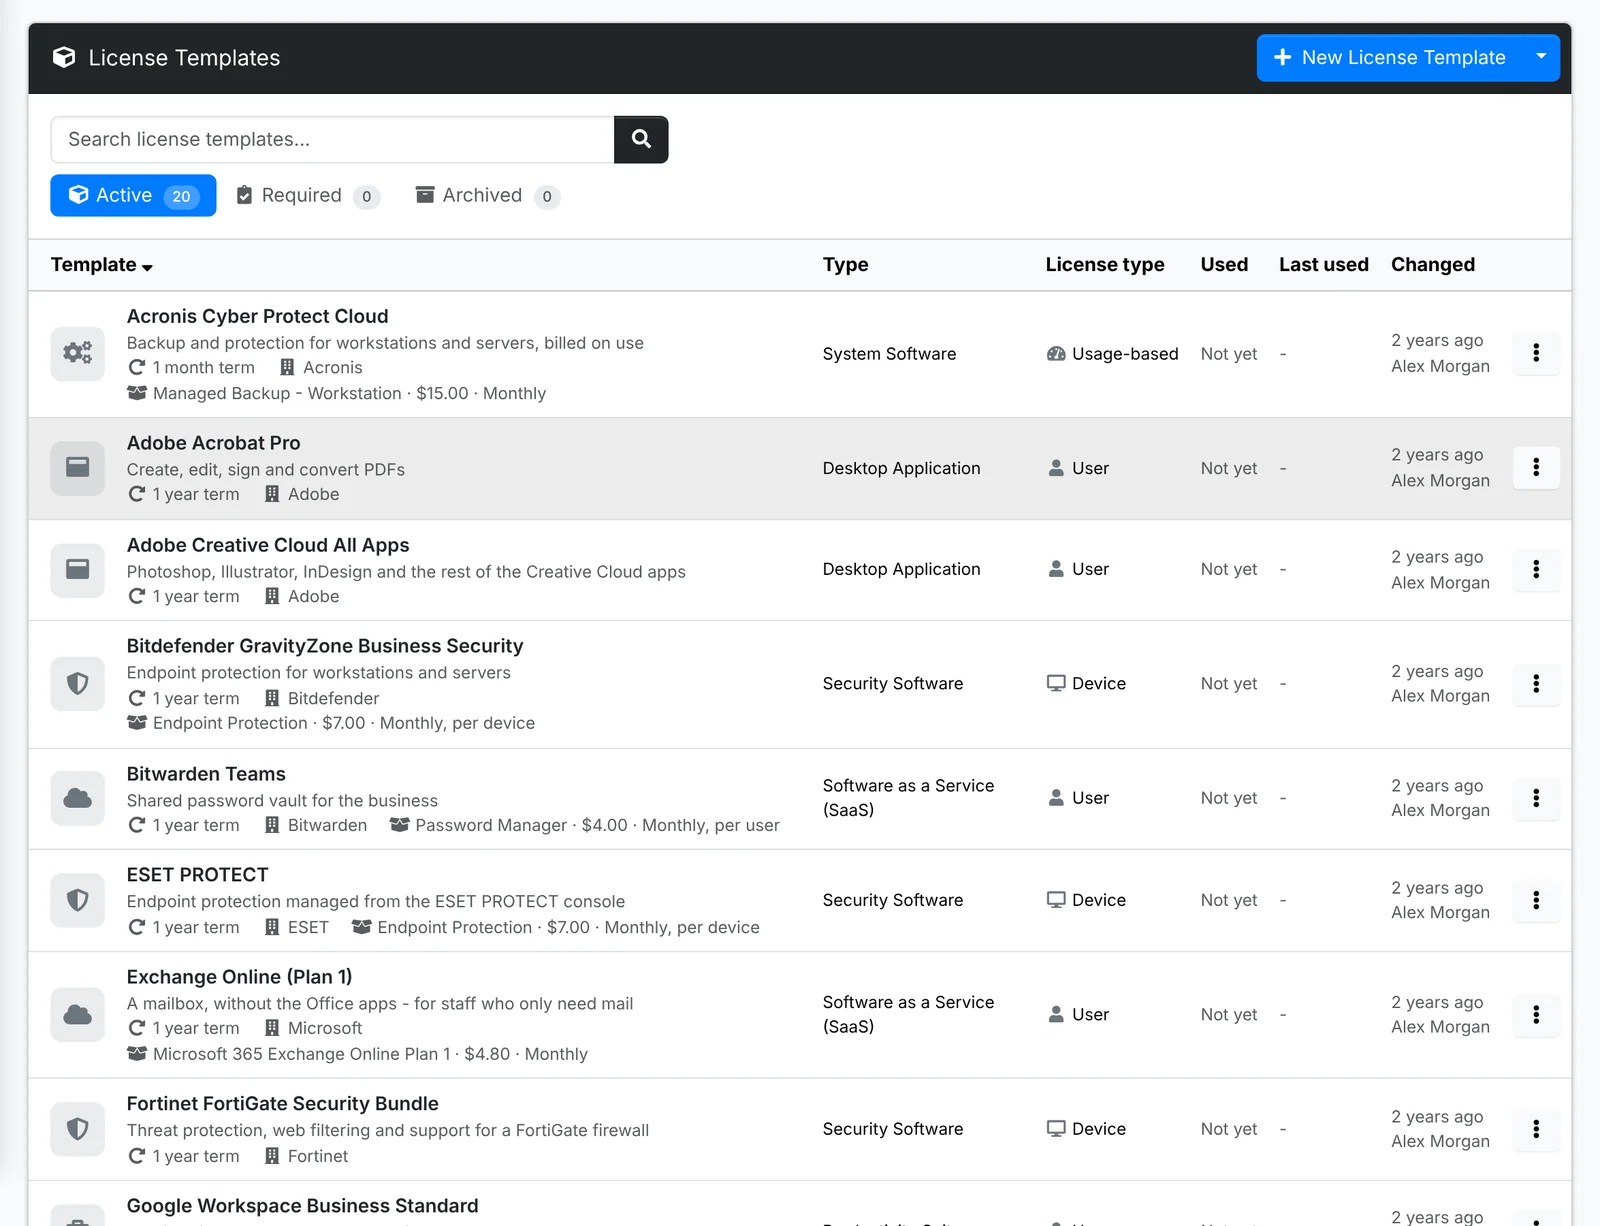The height and width of the screenshot is (1226, 1600).
Task: Open Acronis Cyber Protect Cloud template
Action: coord(257,316)
